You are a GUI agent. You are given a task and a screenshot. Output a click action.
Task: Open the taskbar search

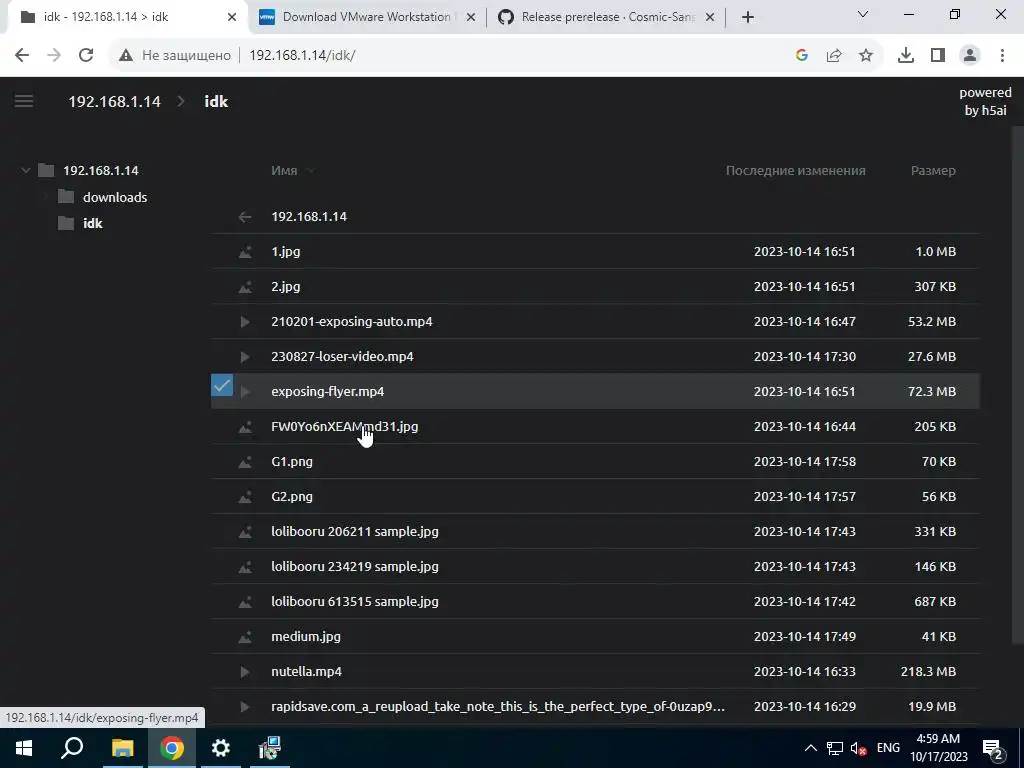(x=72, y=748)
